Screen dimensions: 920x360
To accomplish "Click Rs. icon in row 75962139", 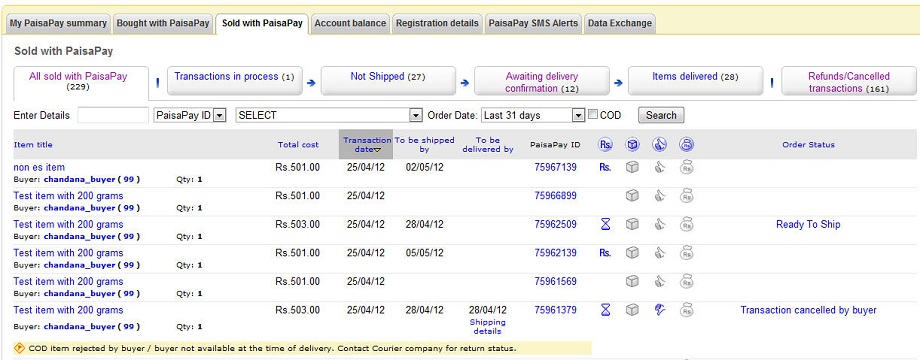I will pos(605,253).
